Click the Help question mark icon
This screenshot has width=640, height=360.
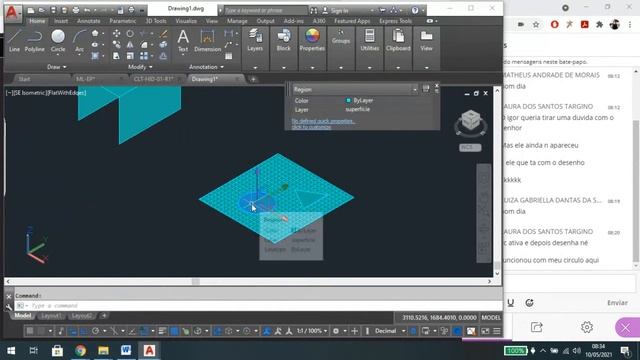(x=415, y=10)
